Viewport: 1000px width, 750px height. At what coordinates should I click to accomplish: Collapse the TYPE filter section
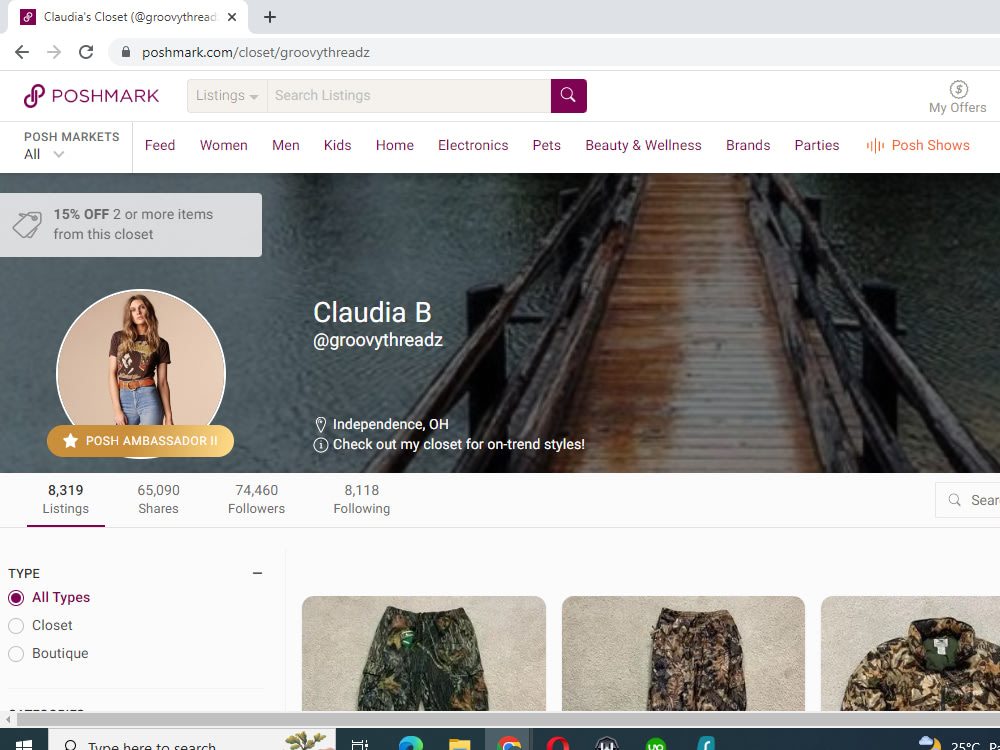pyautogui.click(x=258, y=573)
